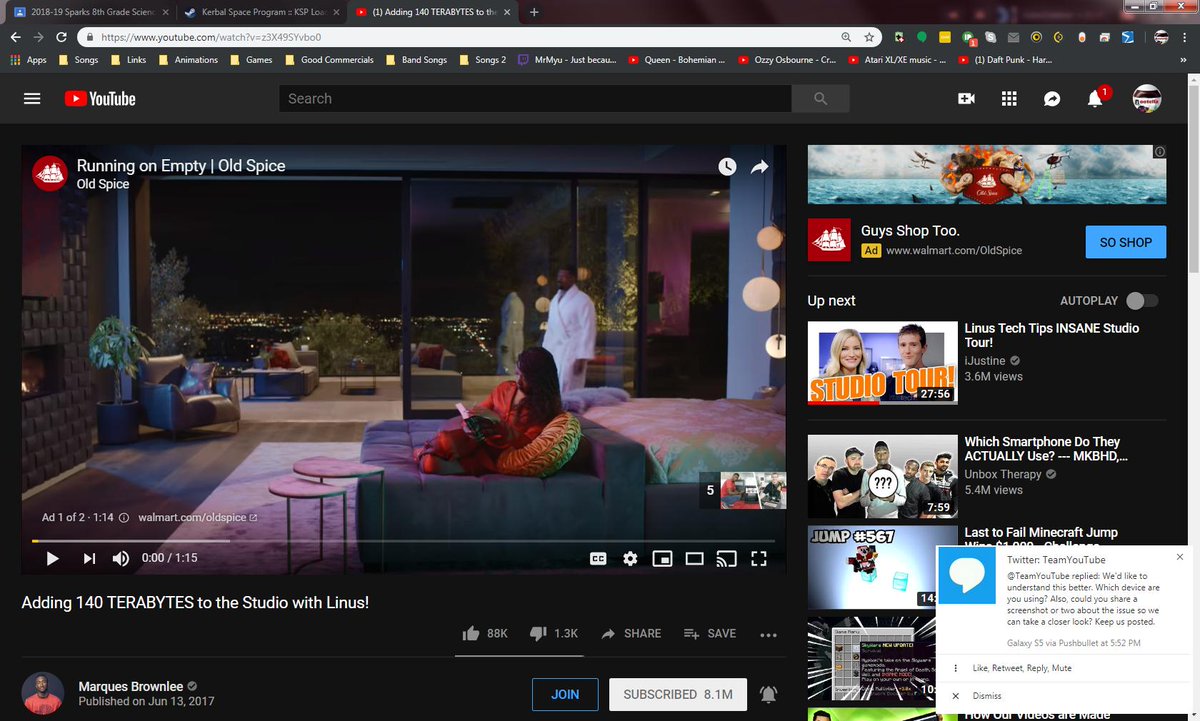Click the SO SHOP ad button
Viewport: 1200px width, 721px height.
coord(1126,242)
